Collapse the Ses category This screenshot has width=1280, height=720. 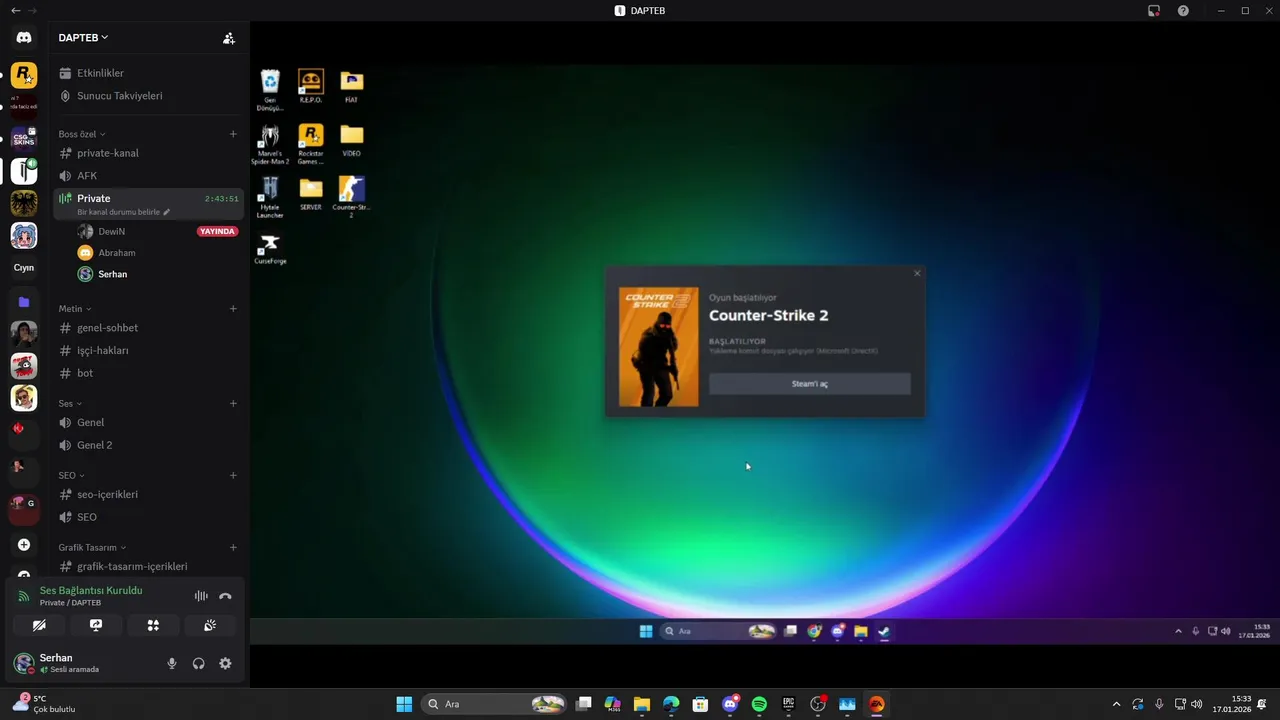70,404
